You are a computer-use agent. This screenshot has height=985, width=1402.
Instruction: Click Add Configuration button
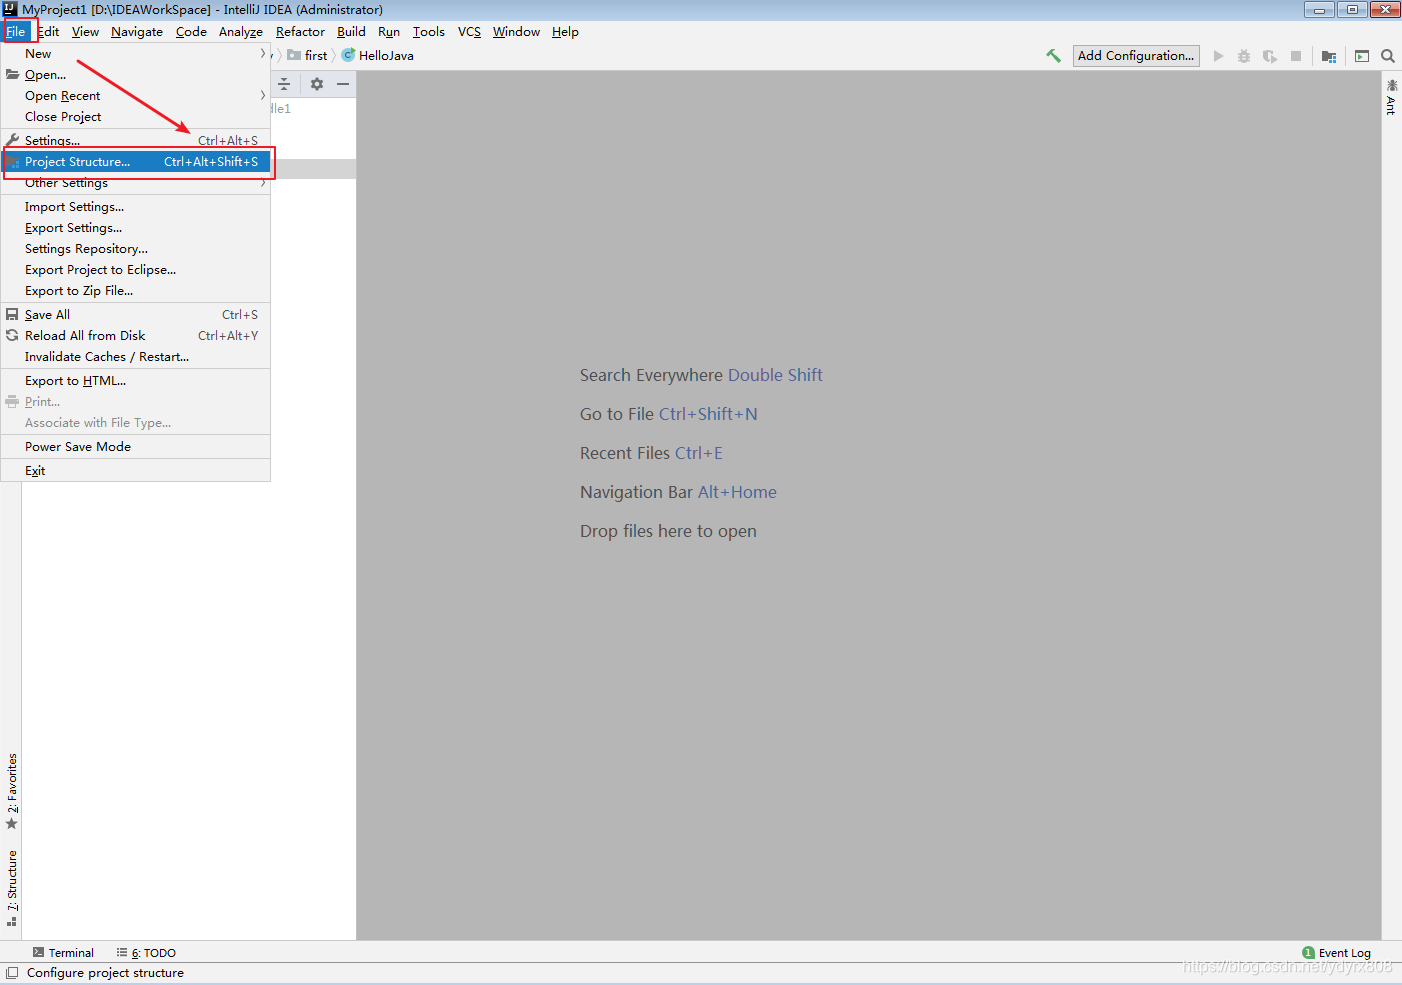click(1136, 56)
